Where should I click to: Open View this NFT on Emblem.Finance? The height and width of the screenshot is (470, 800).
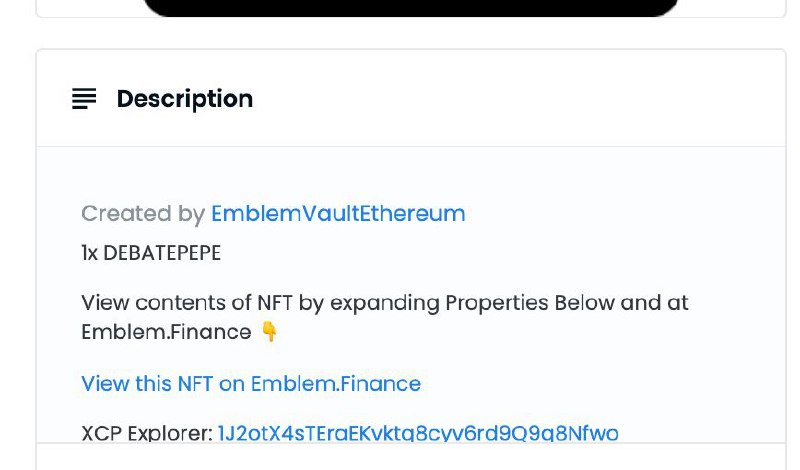point(251,384)
